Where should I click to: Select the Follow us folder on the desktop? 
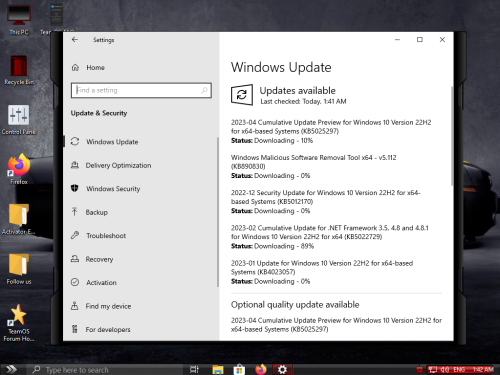click(19, 269)
